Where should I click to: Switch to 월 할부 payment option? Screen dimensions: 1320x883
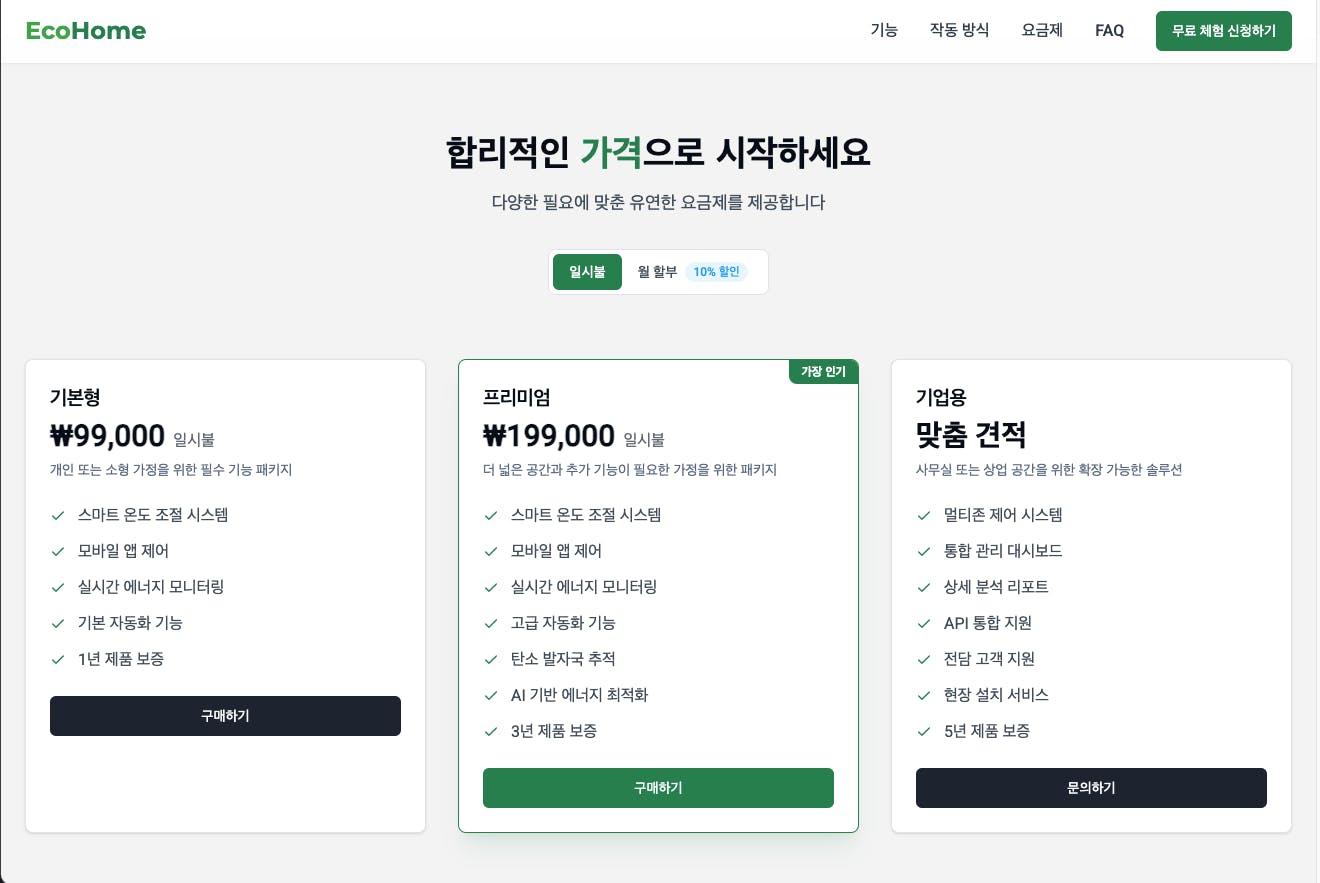point(657,272)
